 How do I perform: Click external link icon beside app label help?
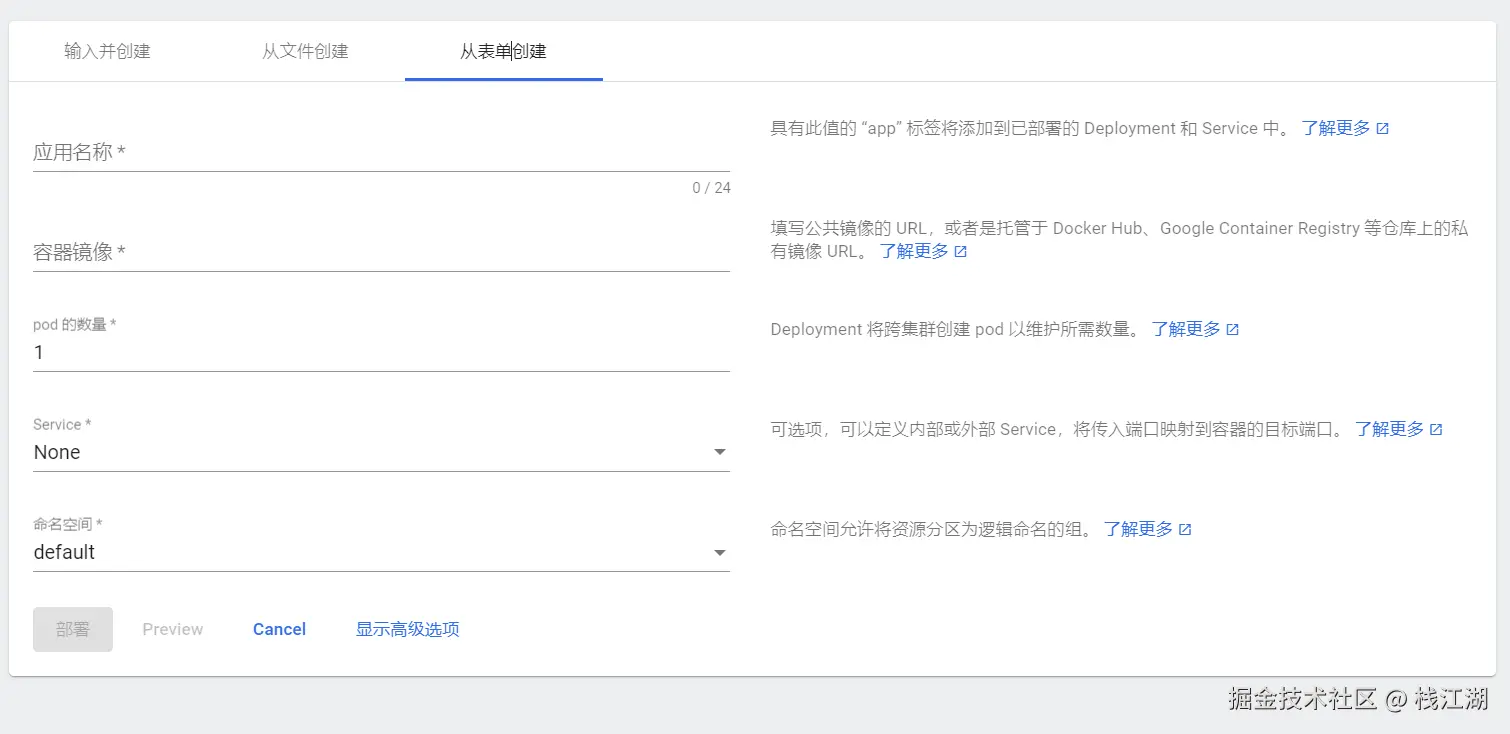pyautogui.click(x=1383, y=129)
